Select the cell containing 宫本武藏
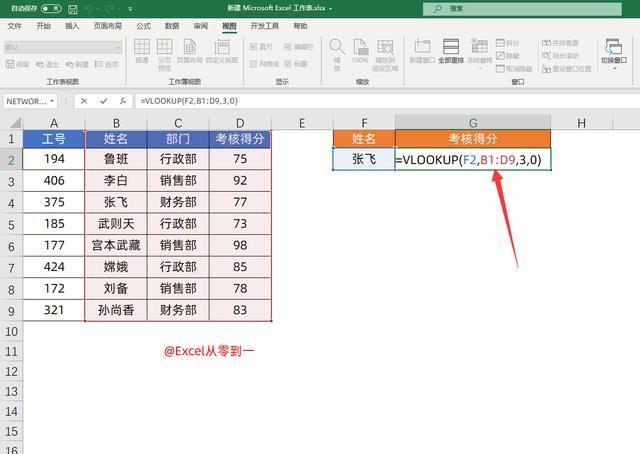This screenshot has height=454, width=640. [x=116, y=245]
